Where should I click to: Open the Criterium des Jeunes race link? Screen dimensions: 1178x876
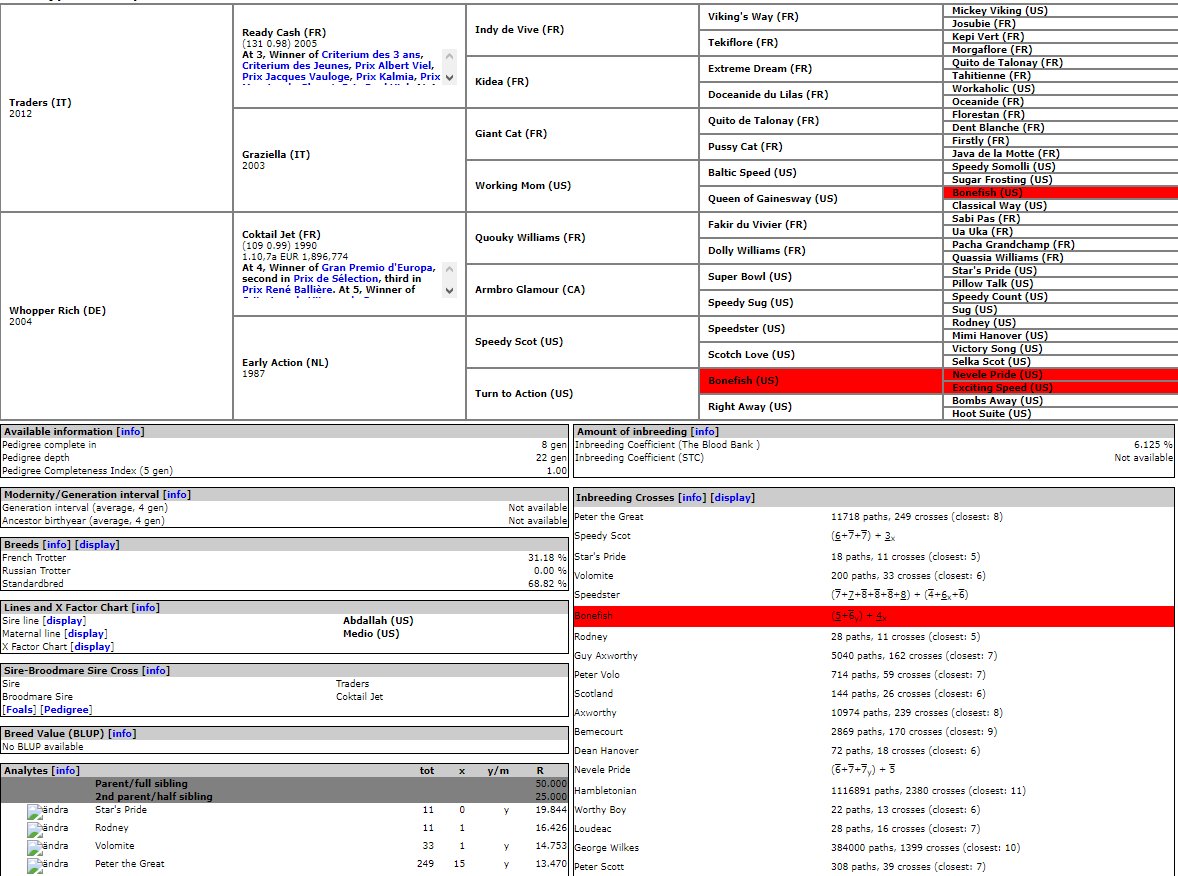pos(295,65)
